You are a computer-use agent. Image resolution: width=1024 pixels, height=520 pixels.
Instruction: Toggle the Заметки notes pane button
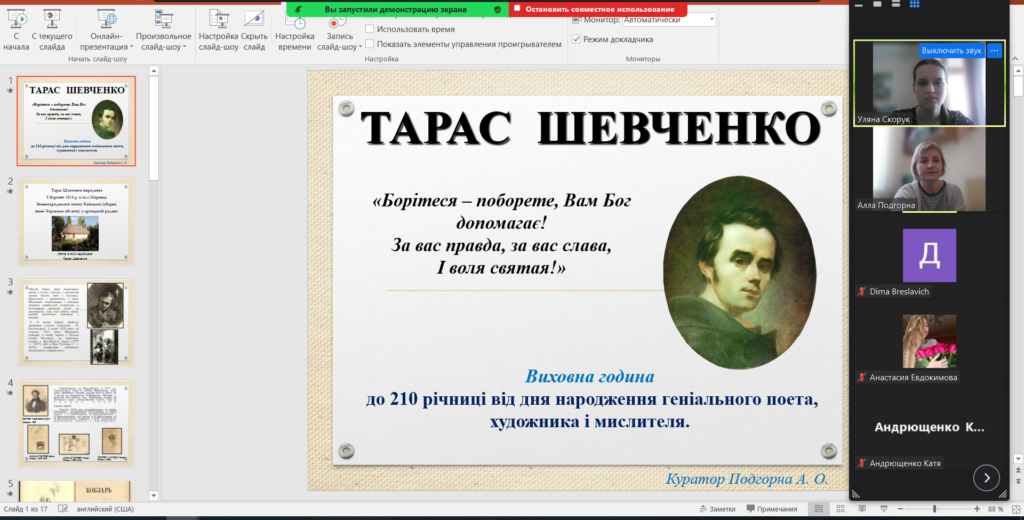point(717,509)
